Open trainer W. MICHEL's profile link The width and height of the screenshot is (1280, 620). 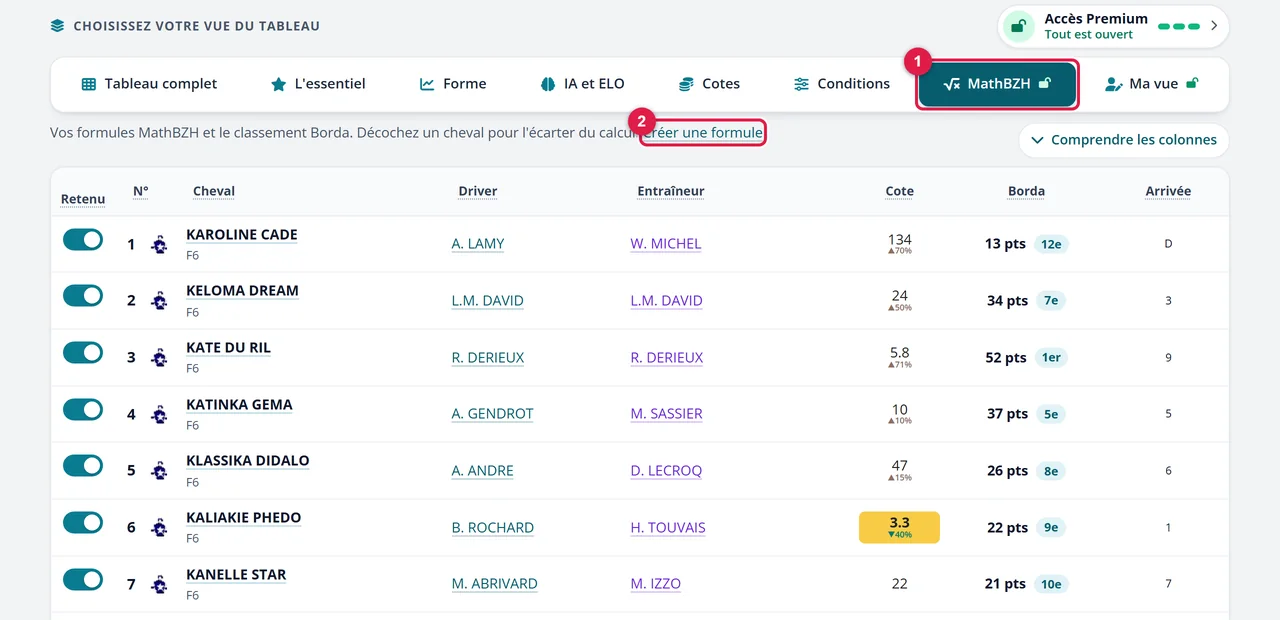[666, 244]
